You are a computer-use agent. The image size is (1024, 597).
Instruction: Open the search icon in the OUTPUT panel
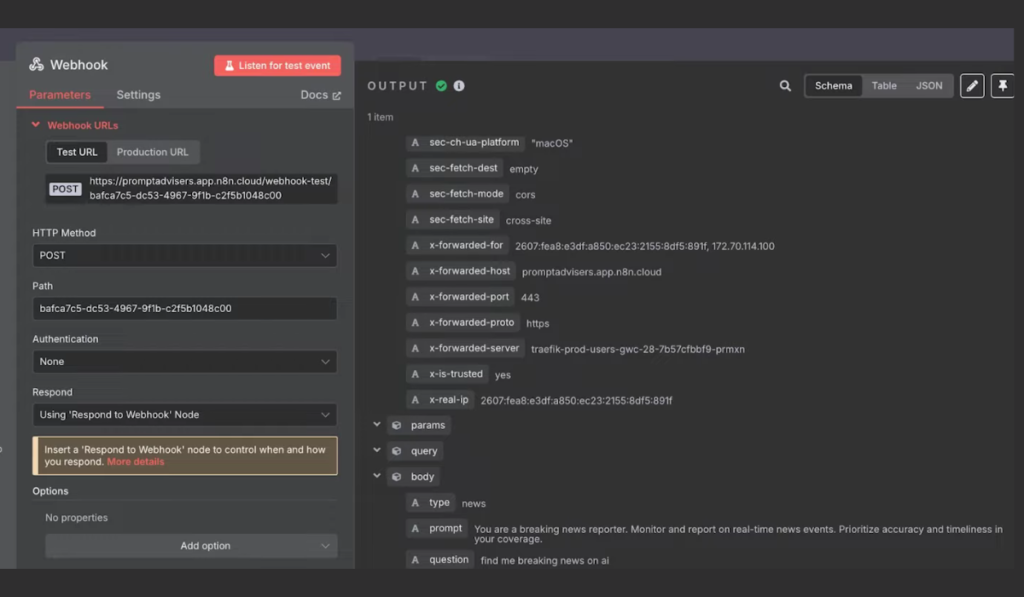coord(785,85)
